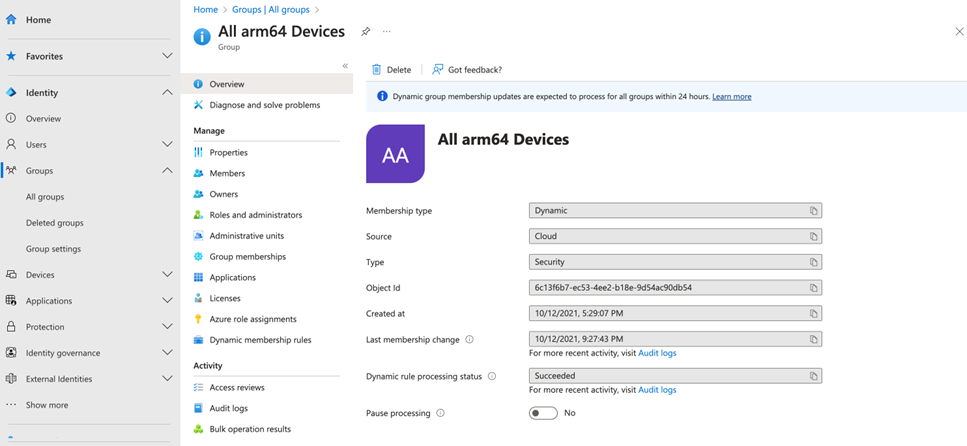Click Got feedback?

coord(467,70)
